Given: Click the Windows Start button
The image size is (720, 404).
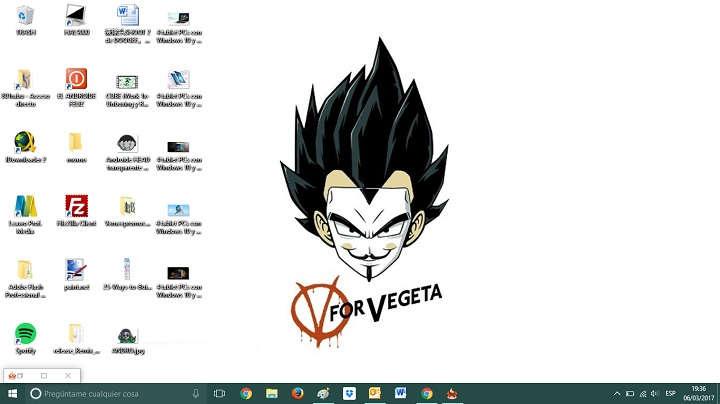Looking at the screenshot, I should [x=12, y=393].
